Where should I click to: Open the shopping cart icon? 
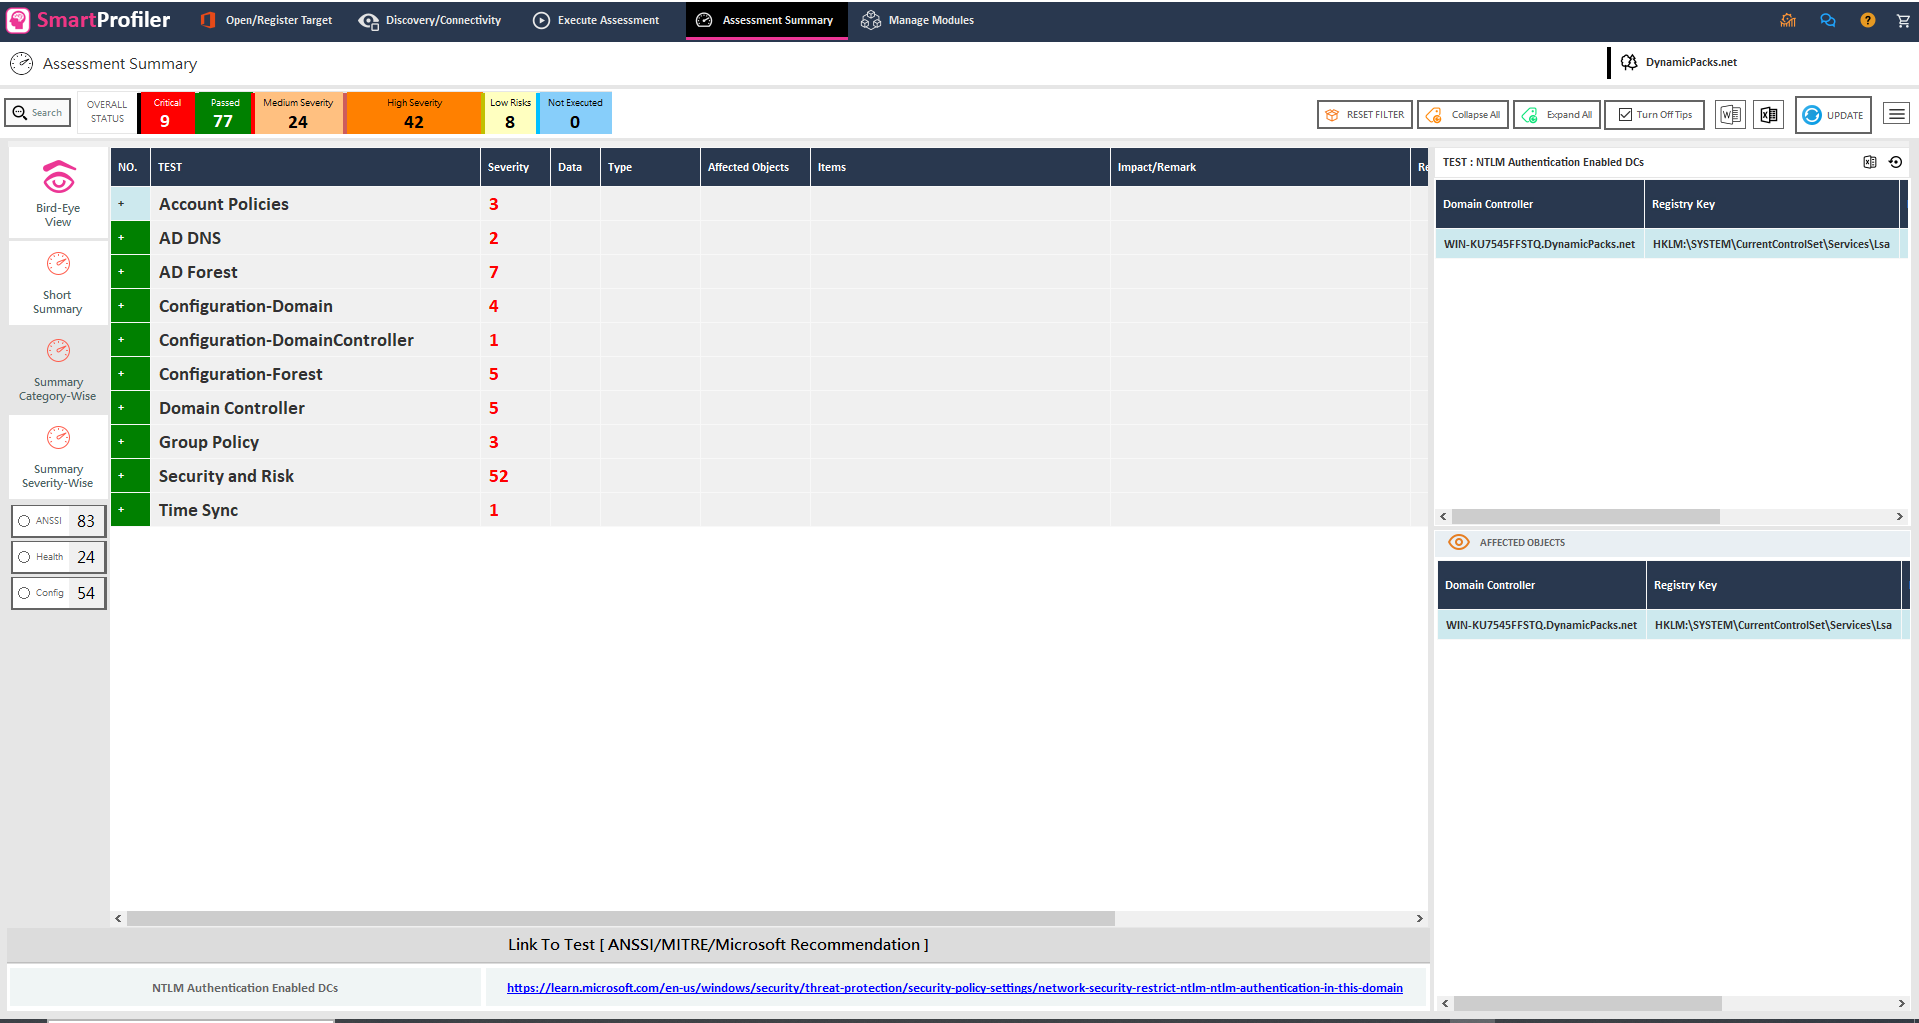[1903, 20]
